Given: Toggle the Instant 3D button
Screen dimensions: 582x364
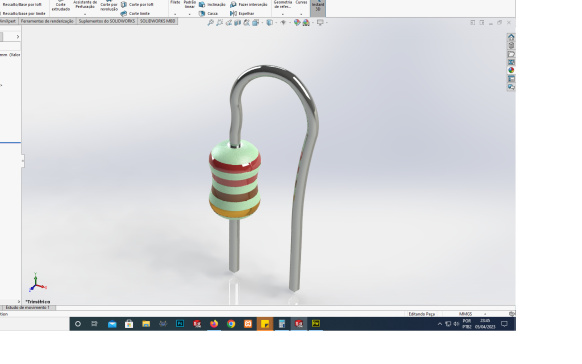Looking at the screenshot, I should click(x=318, y=7).
